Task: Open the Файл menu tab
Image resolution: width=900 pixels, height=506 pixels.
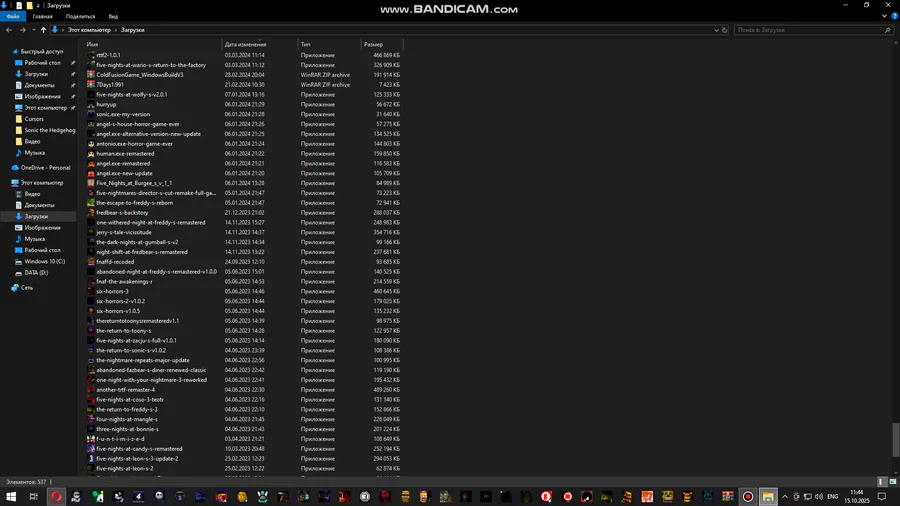Action: [x=13, y=17]
